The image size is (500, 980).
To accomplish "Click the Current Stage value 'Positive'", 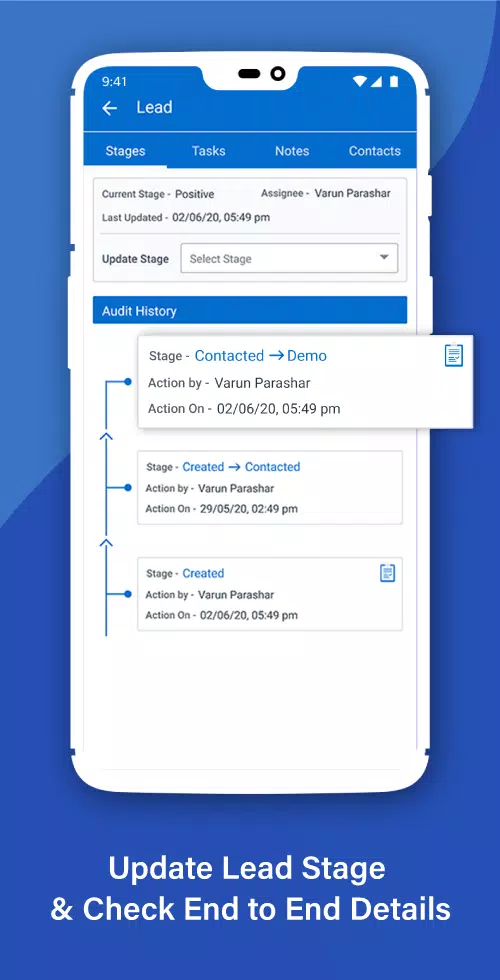I will (x=194, y=194).
